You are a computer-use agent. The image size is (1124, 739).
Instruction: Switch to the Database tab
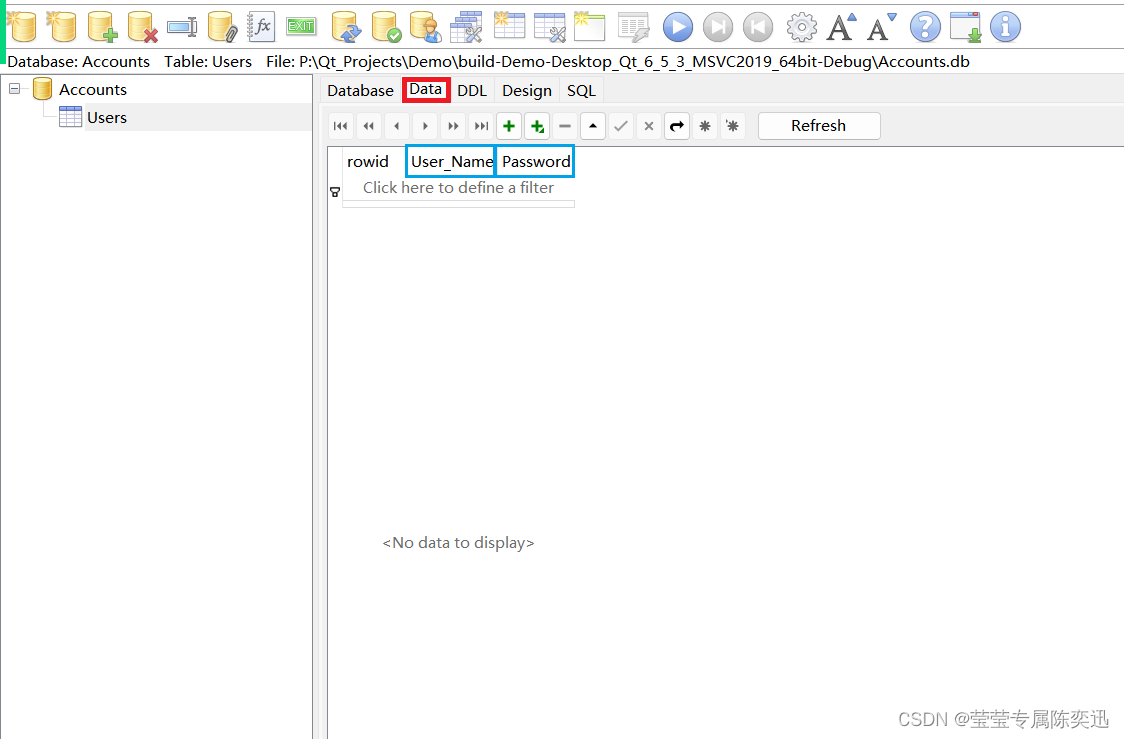click(361, 90)
